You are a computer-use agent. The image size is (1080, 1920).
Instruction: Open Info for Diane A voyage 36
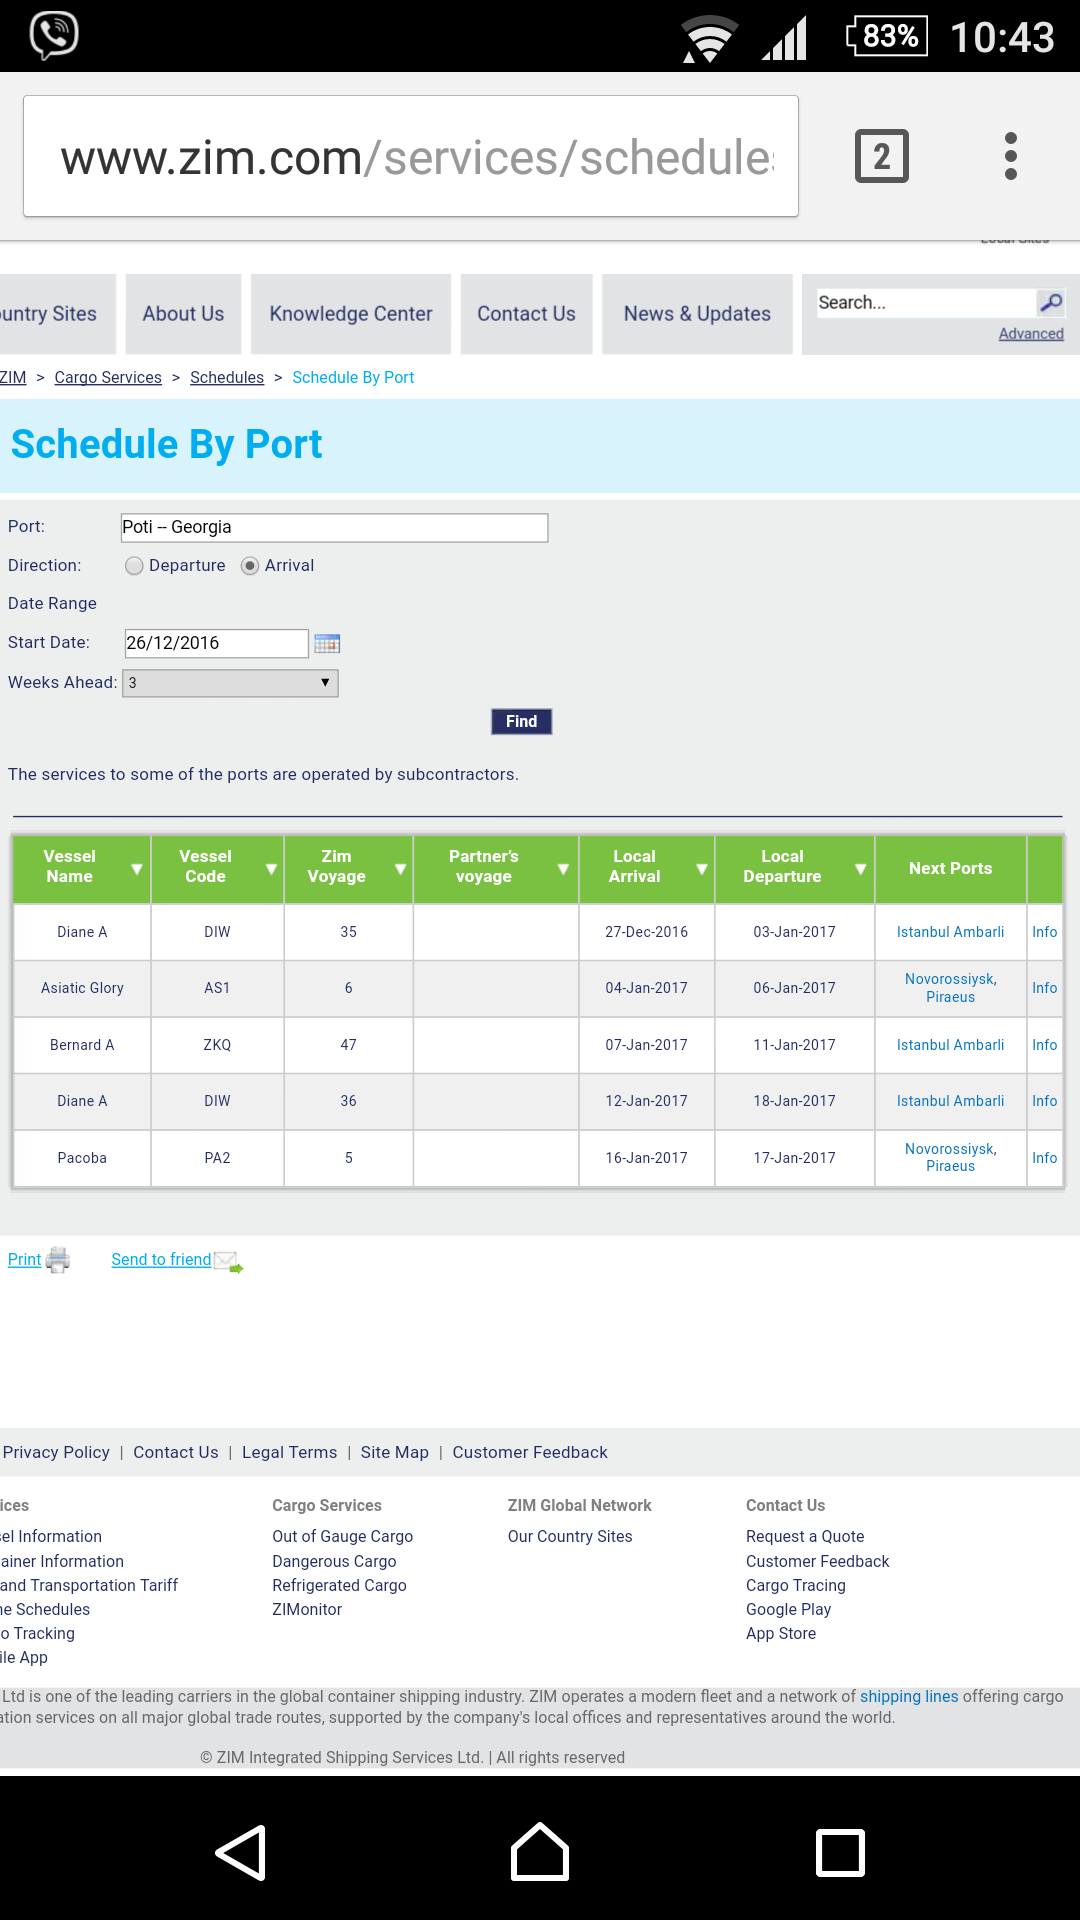click(x=1044, y=1101)
